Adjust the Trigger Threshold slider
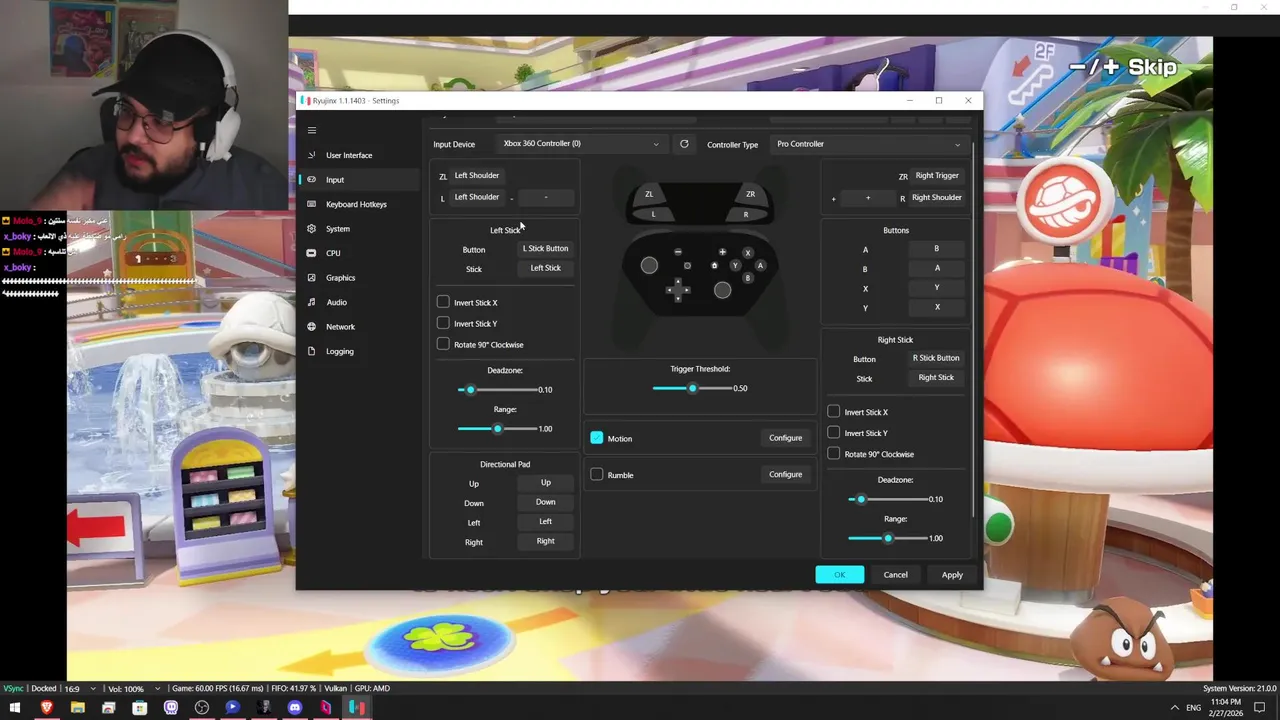The height and width of the screenshot is (720, 1280). pos(692,388)
